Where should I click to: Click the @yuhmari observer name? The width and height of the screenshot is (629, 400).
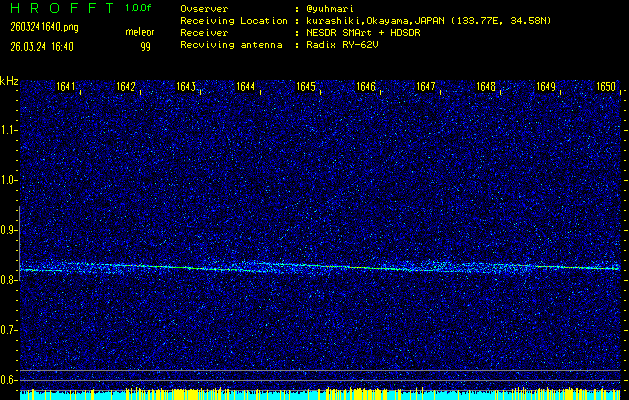pos(330,8)
